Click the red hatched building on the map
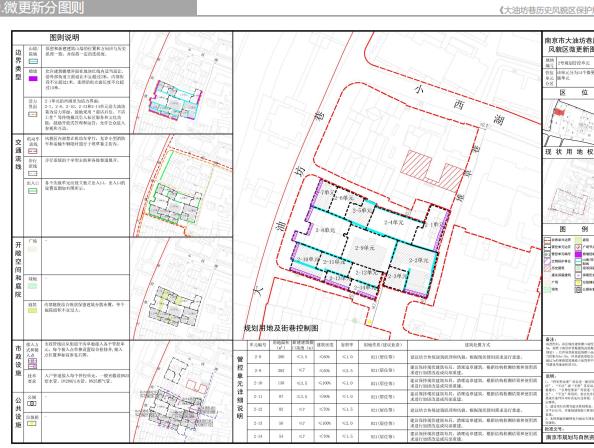The height and width of the screenshot is (448, 594). point(433,170)
